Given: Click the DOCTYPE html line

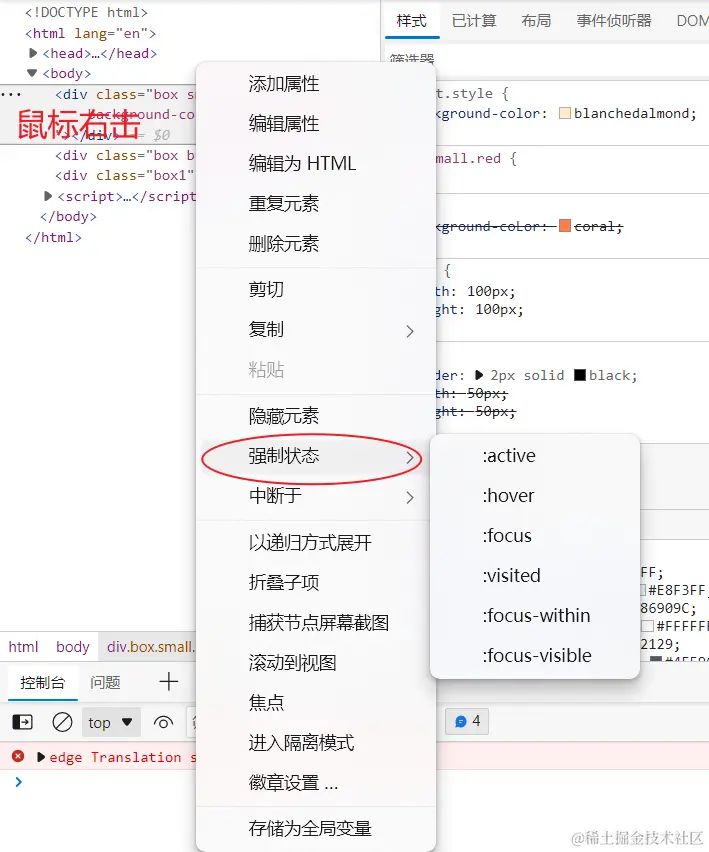Looking at the screenshot, I should (86, 12).
